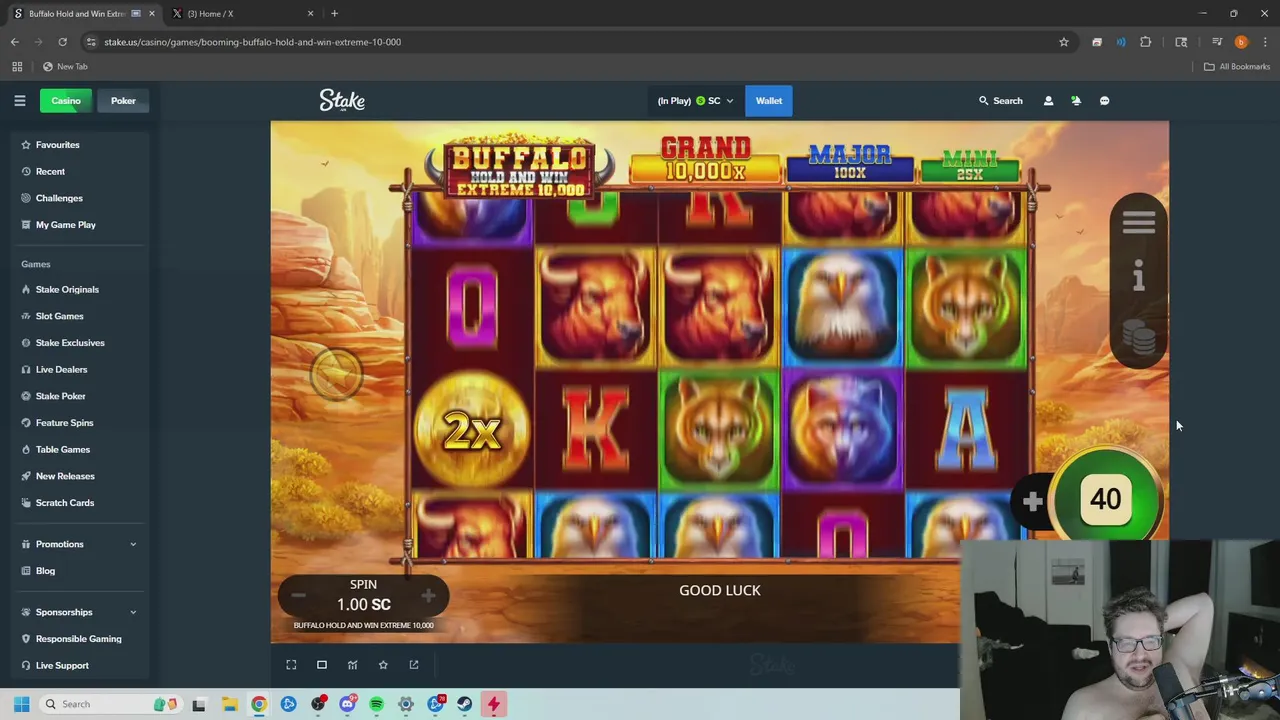Toggle theatre mode view
Viewport: 1280px width, 720px height.
pos(322,664)
